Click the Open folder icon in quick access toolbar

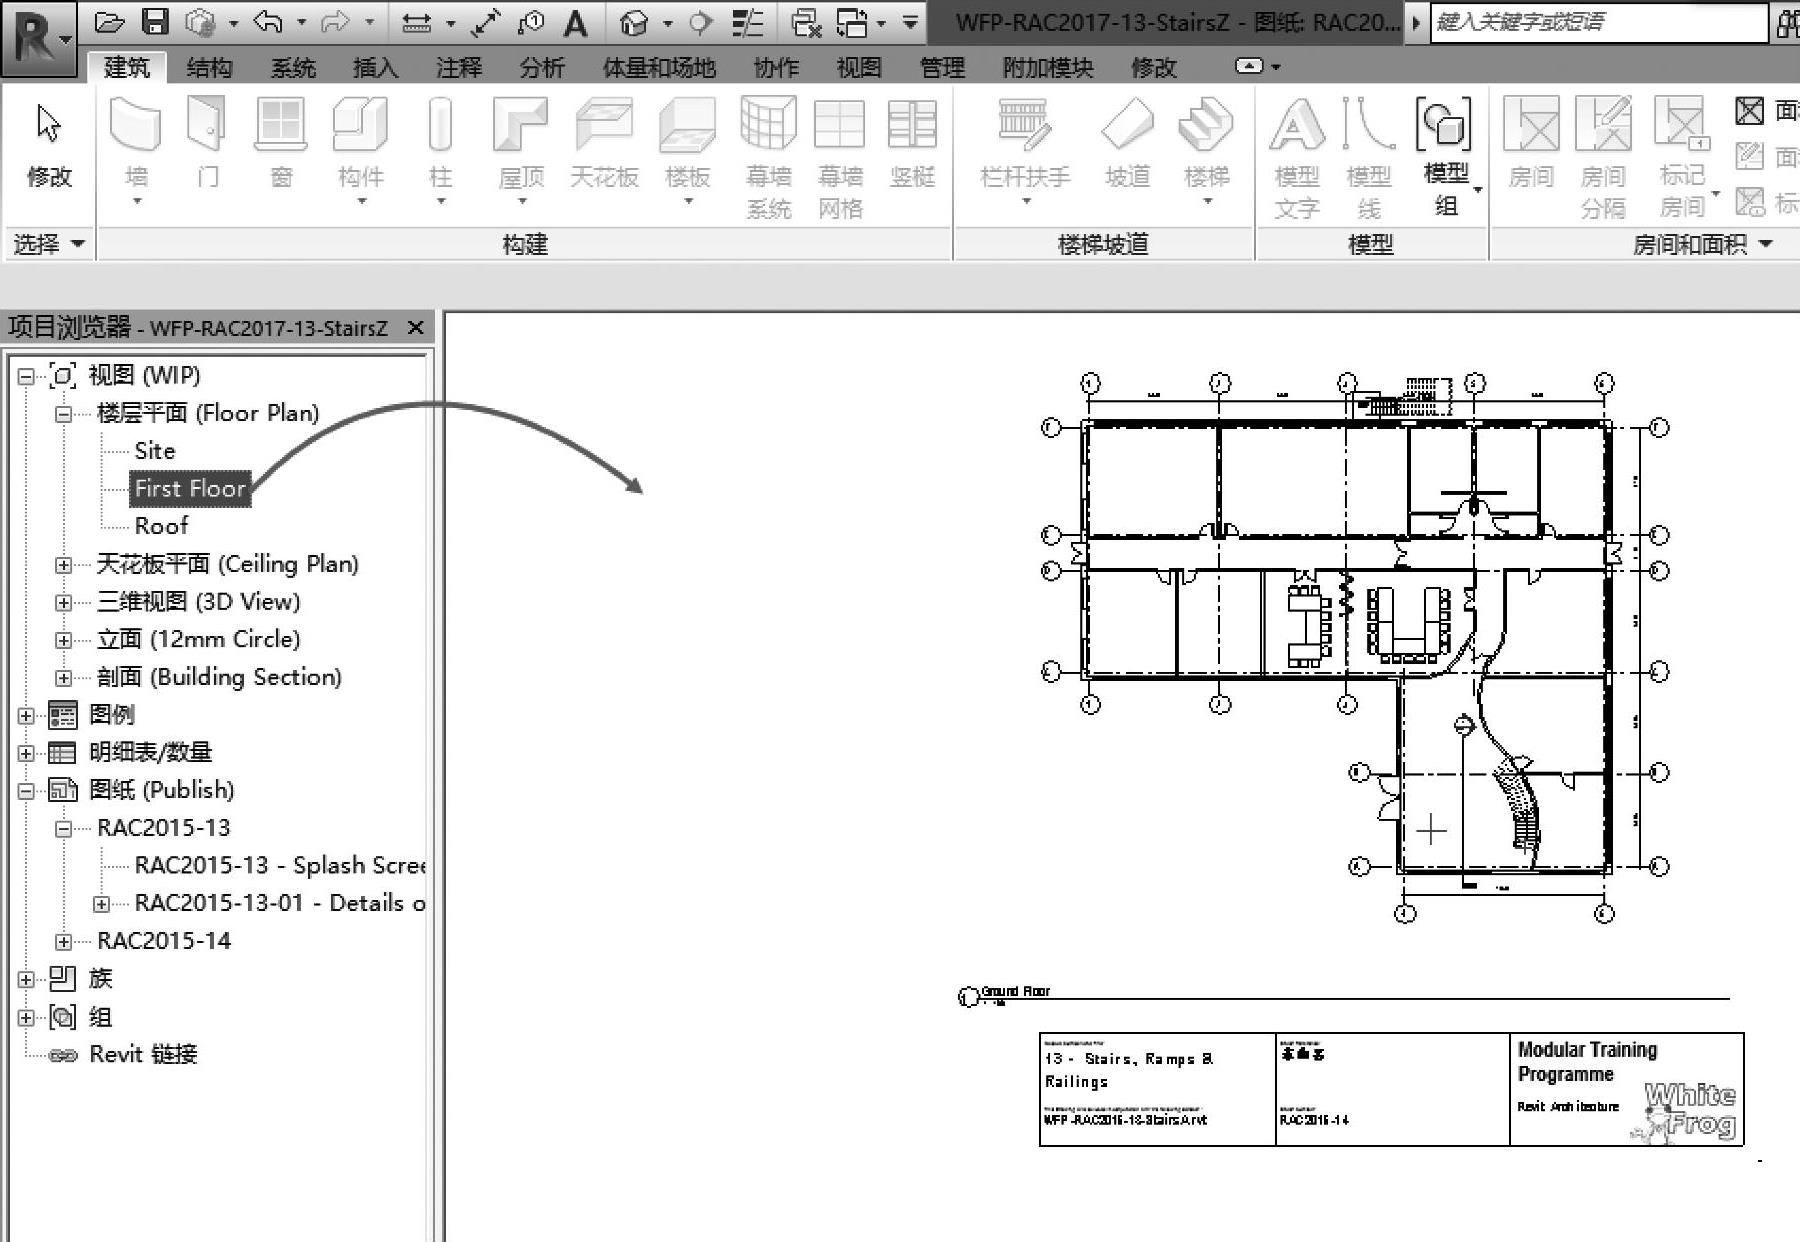click(x=110, y=22)
